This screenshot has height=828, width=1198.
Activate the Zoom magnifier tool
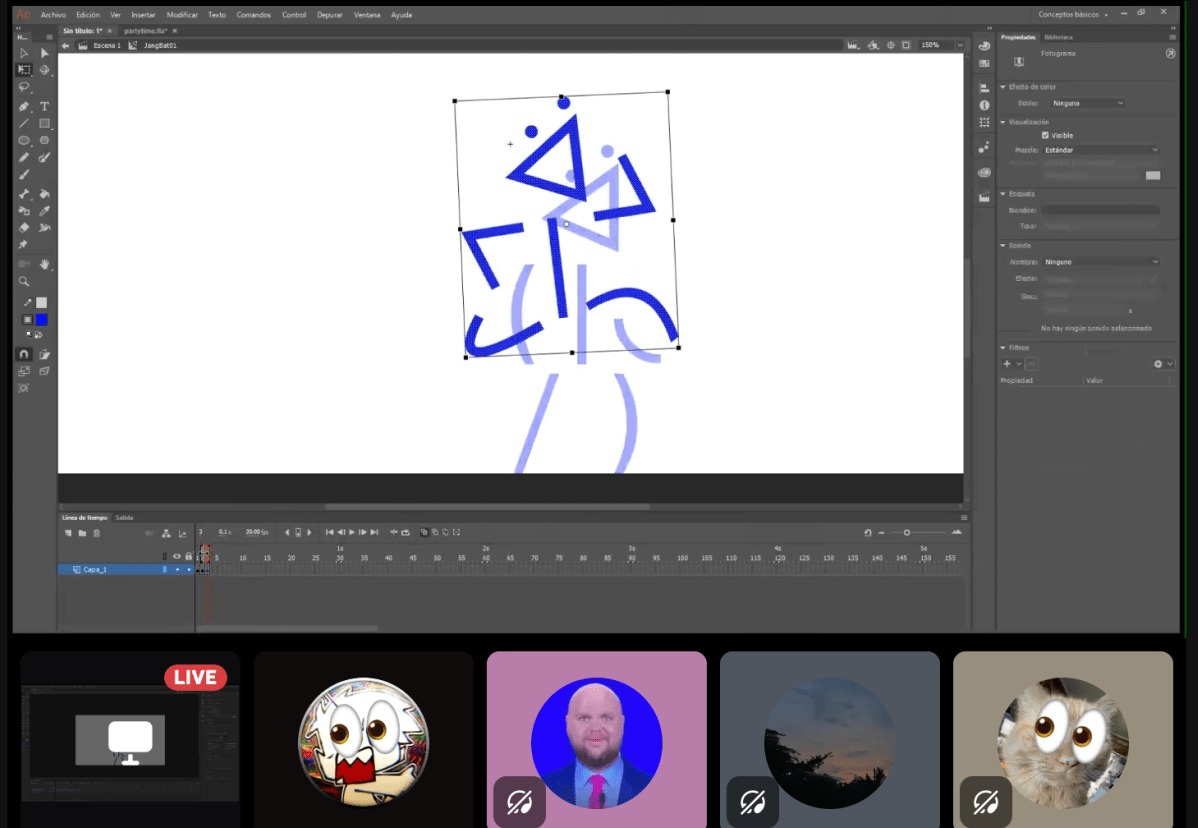(x=24, y=281)
